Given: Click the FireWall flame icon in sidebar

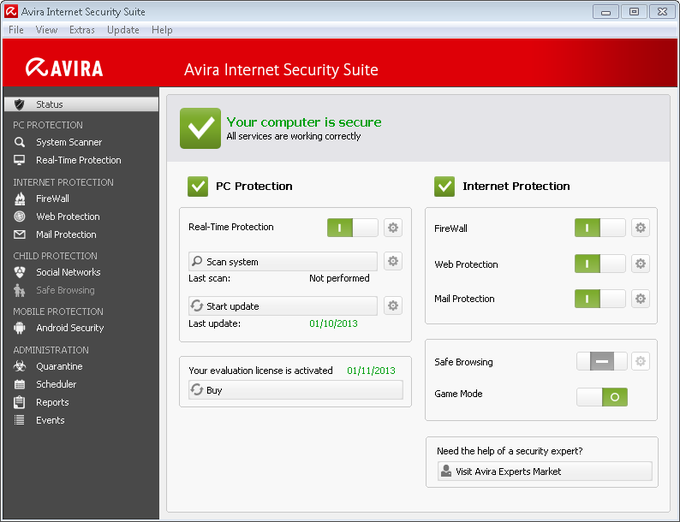Looking at the screenshot, I should 20,199.
